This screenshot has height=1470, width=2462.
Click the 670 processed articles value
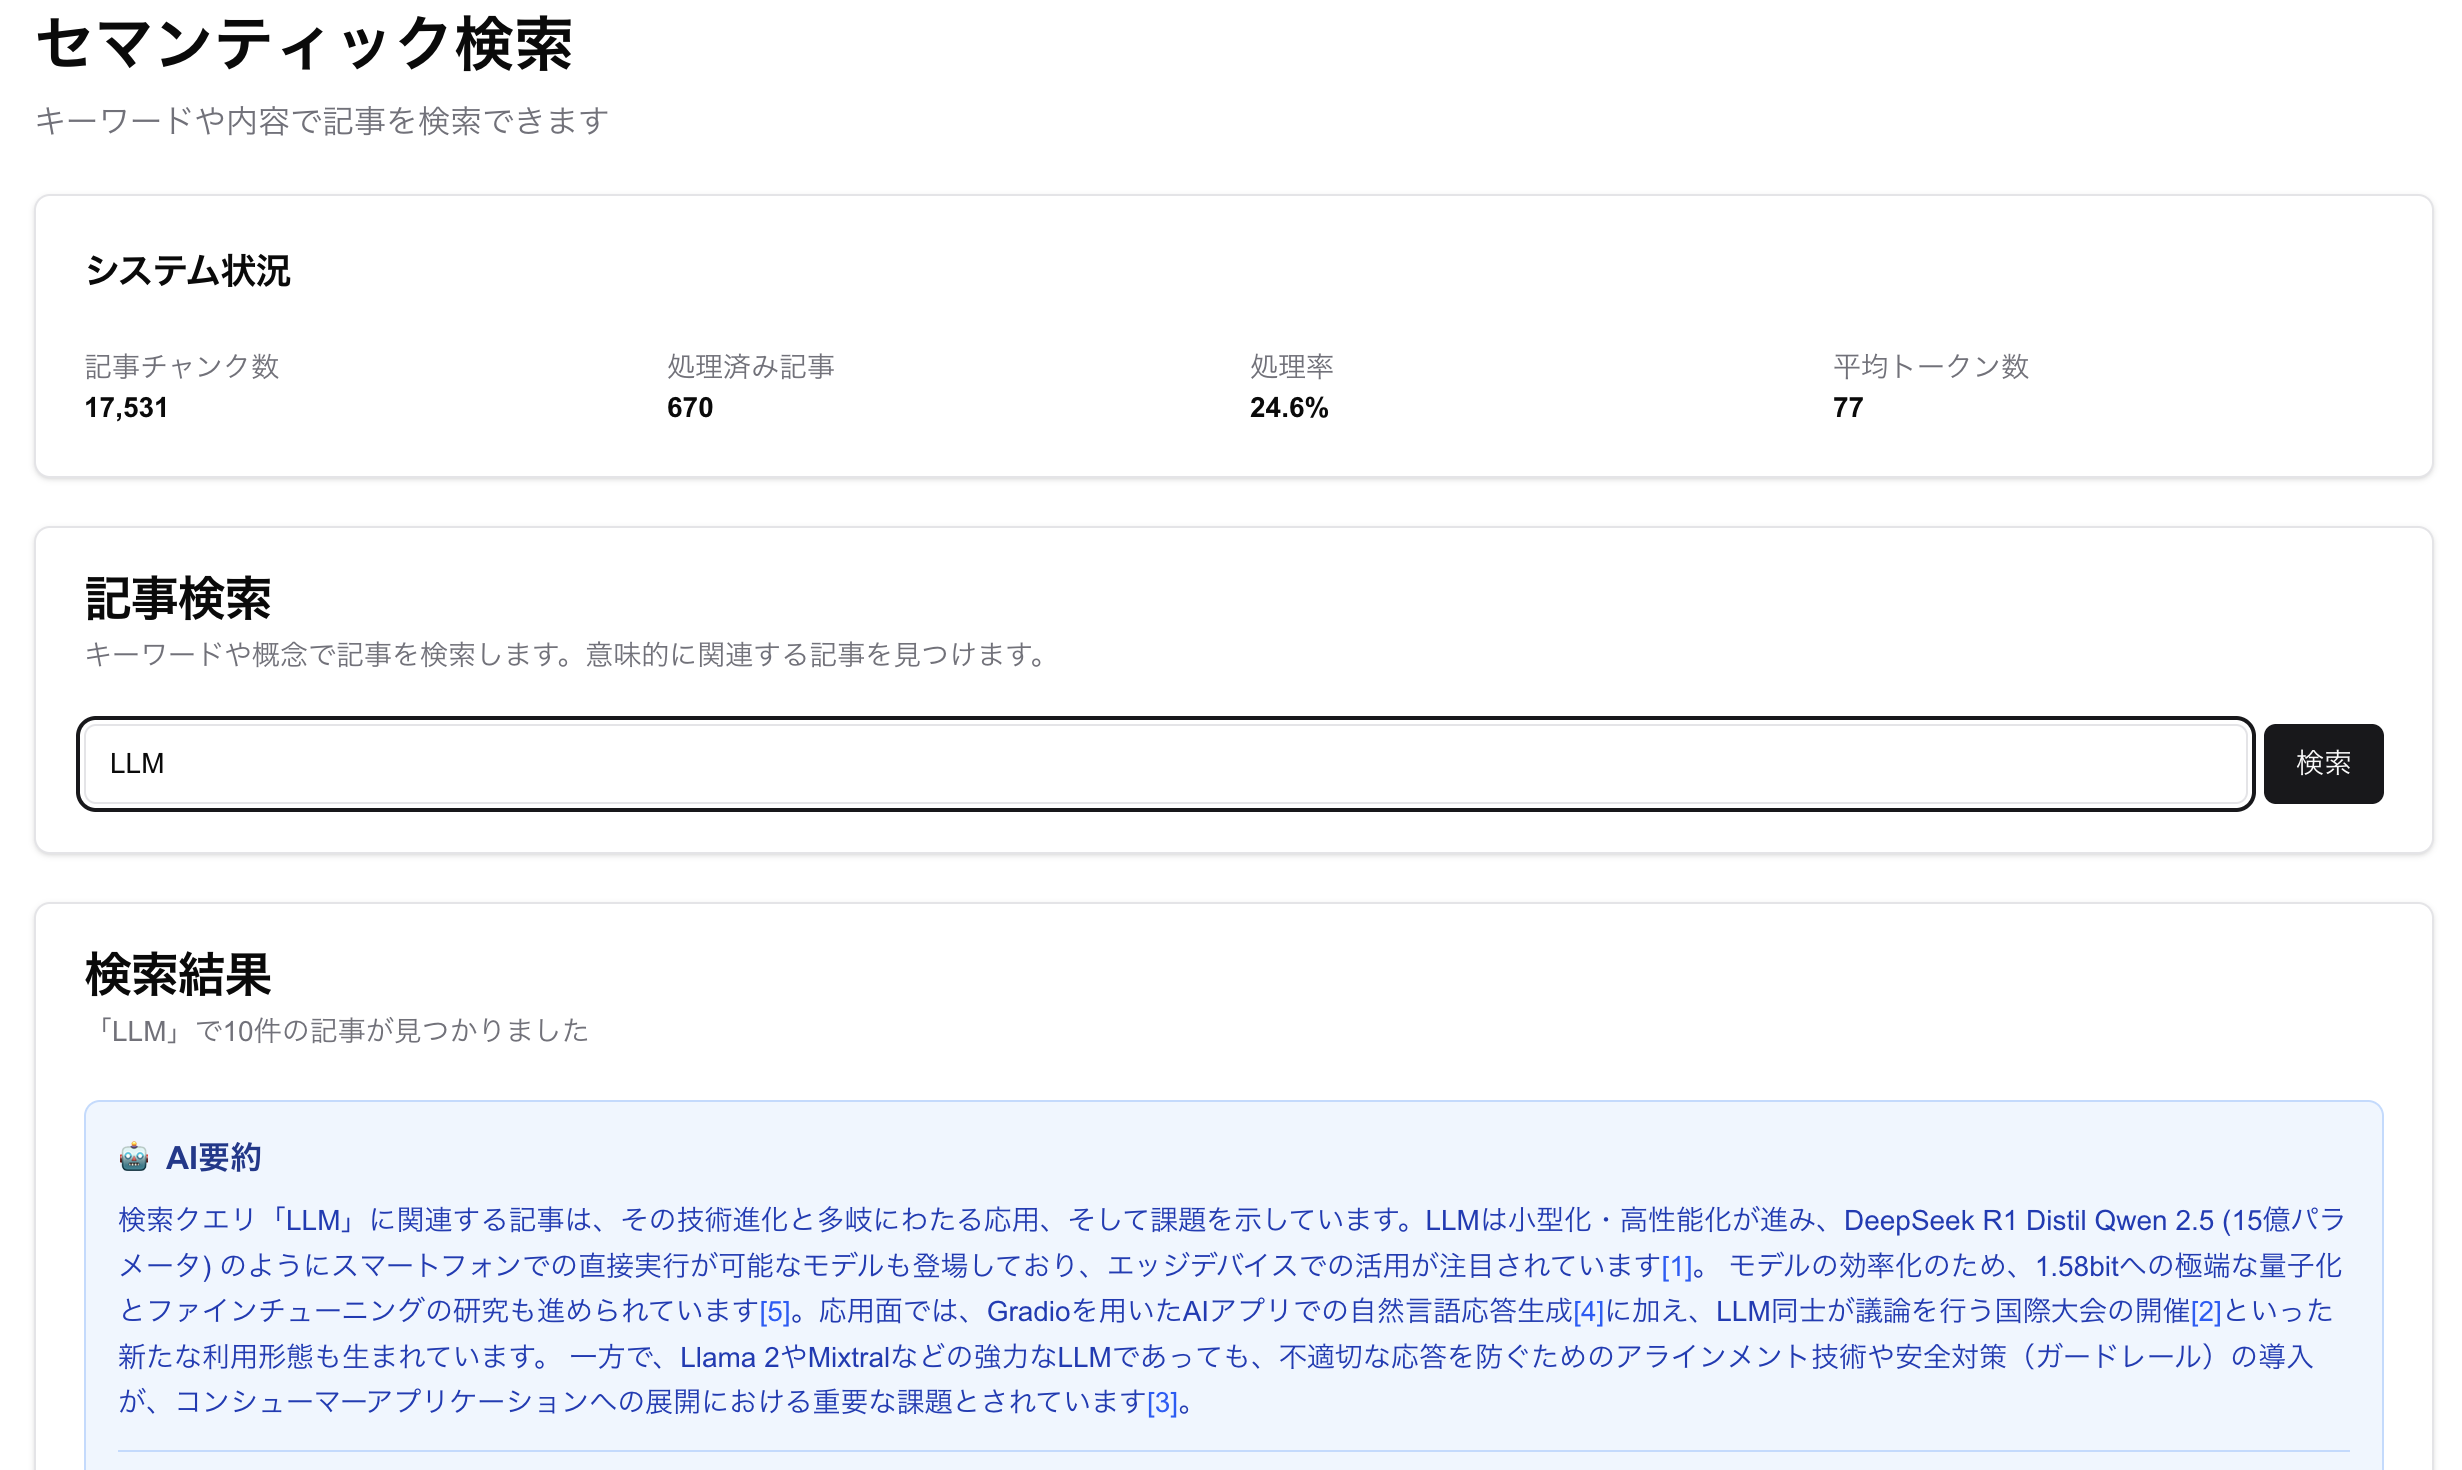[x=690, y=408]
